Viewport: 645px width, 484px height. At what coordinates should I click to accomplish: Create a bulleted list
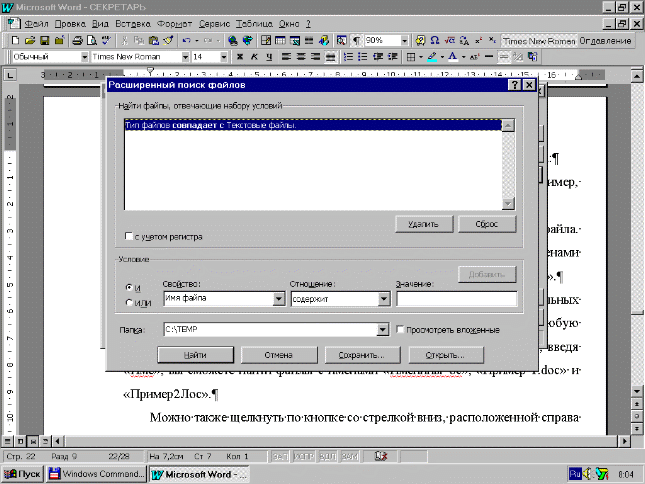362,57
